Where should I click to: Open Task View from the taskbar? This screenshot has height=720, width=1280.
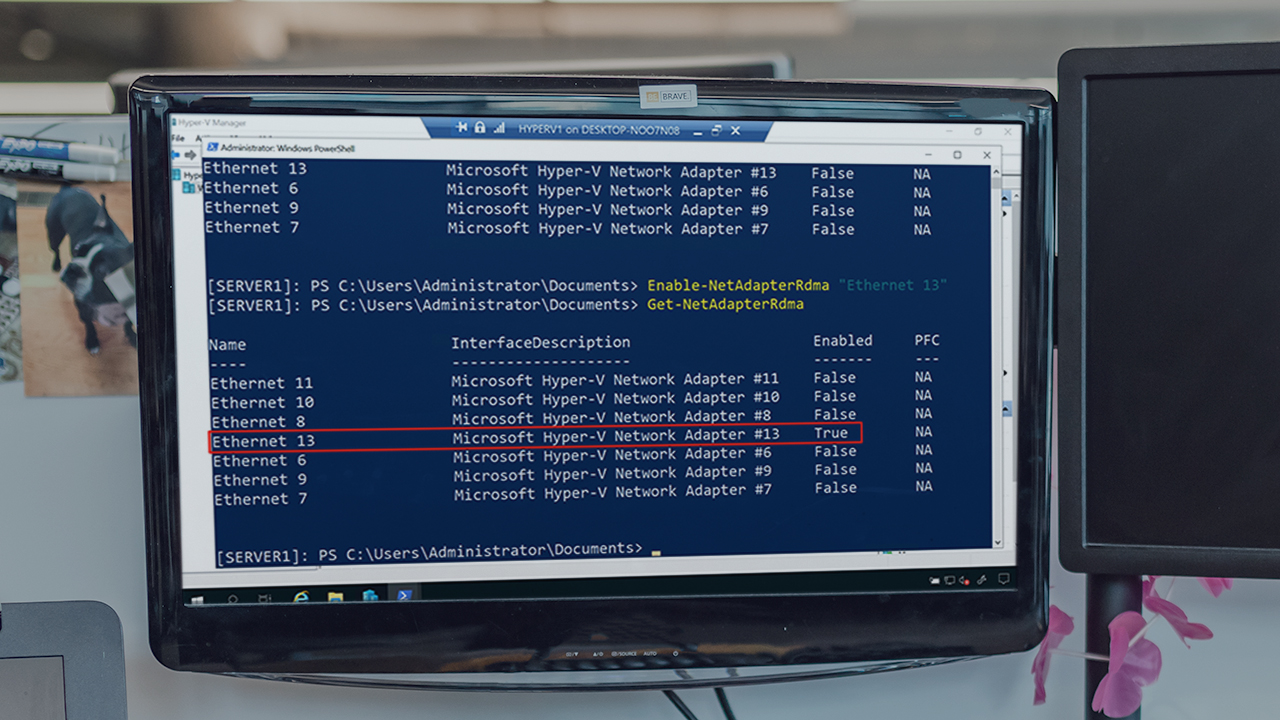(266, 598)
